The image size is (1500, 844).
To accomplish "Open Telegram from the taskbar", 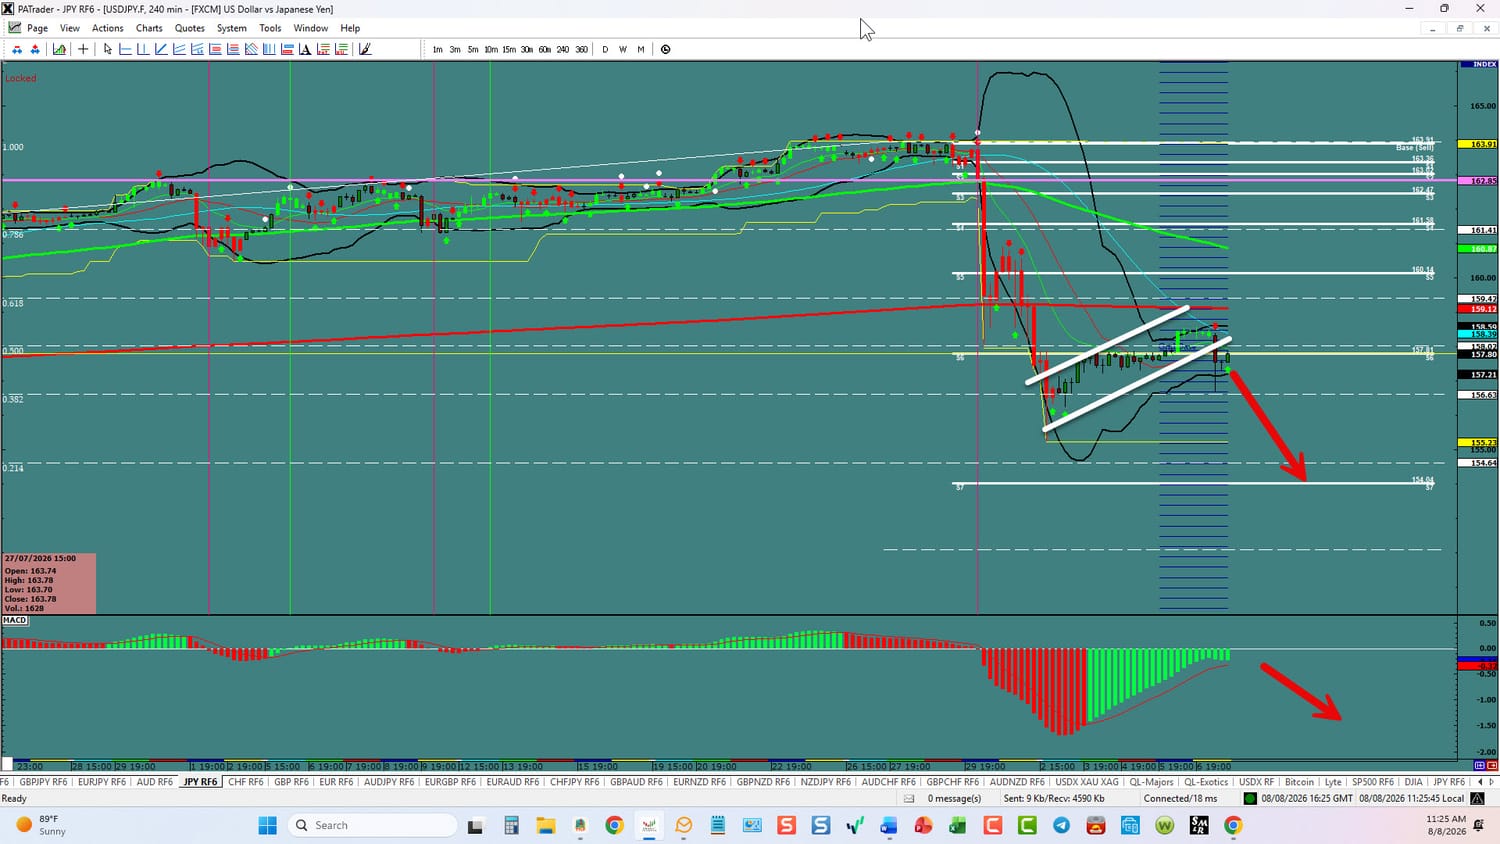I will point(1061,825).
